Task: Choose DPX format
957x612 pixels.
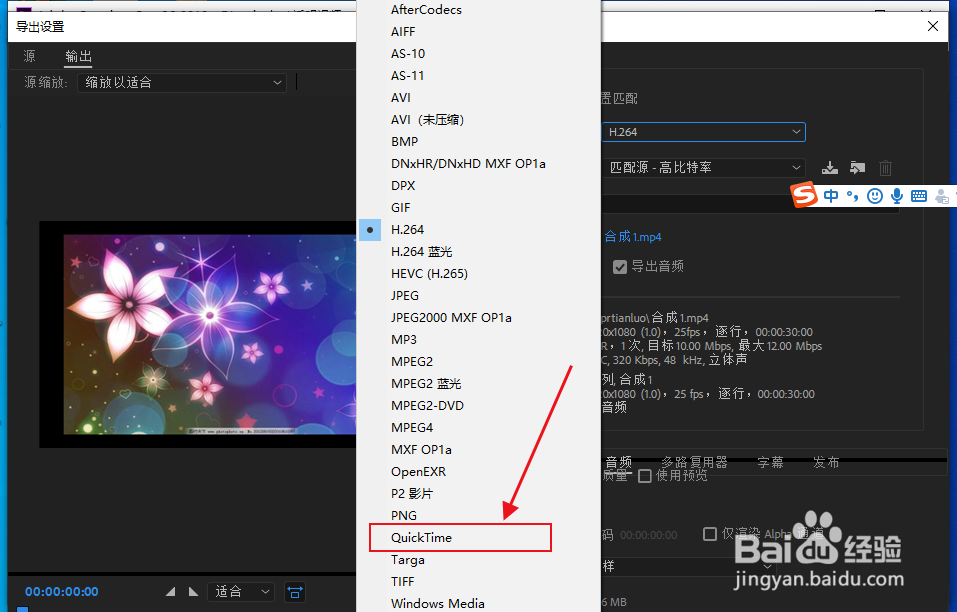Action: coord(403,185)
